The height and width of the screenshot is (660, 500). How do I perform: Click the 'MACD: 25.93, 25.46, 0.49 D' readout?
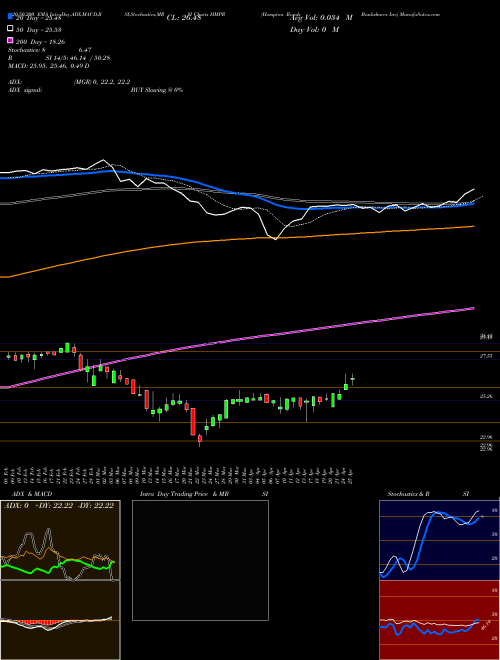(x=48, y=66)
